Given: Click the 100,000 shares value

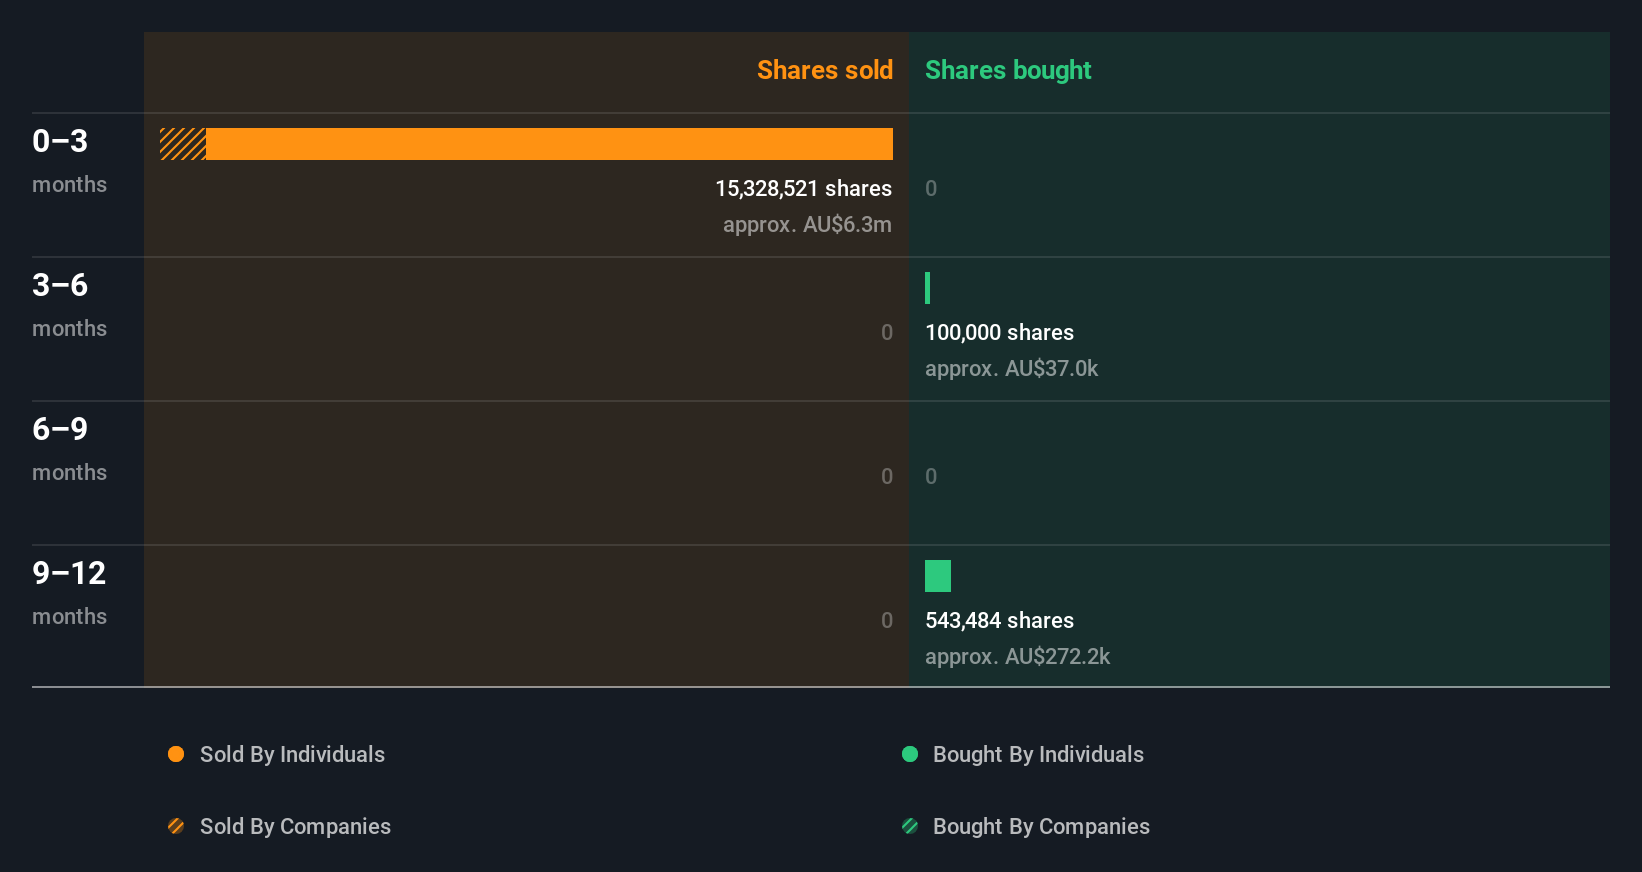Looking at the screenshot, I should pyautogui.click(x=999, y=333).
